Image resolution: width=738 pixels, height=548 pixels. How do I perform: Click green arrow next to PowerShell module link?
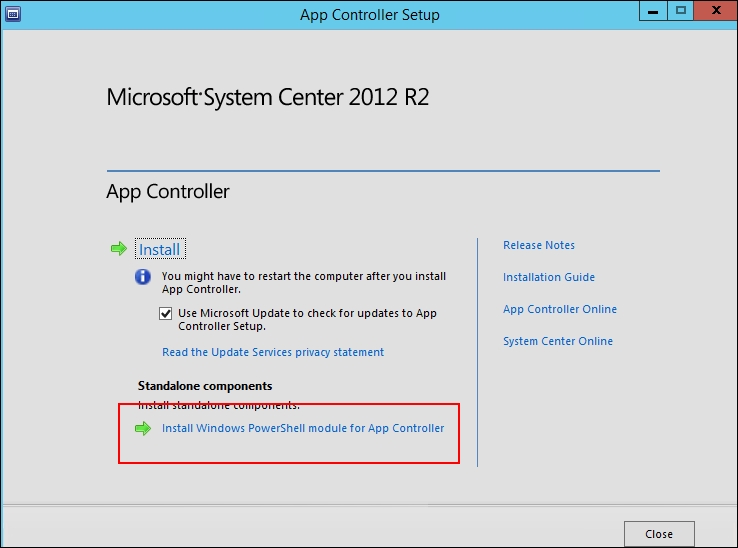(x=143, y=428)
